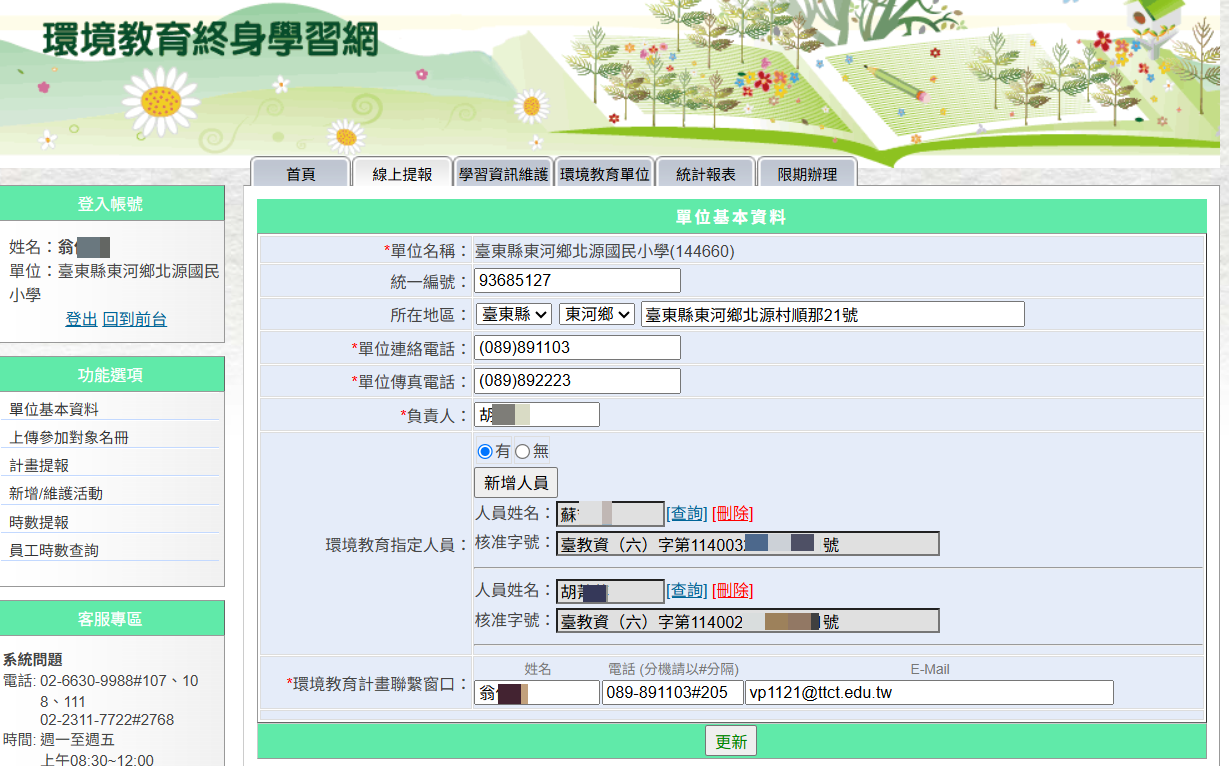Click 查詢 link for the first designated person

point(687,513)
